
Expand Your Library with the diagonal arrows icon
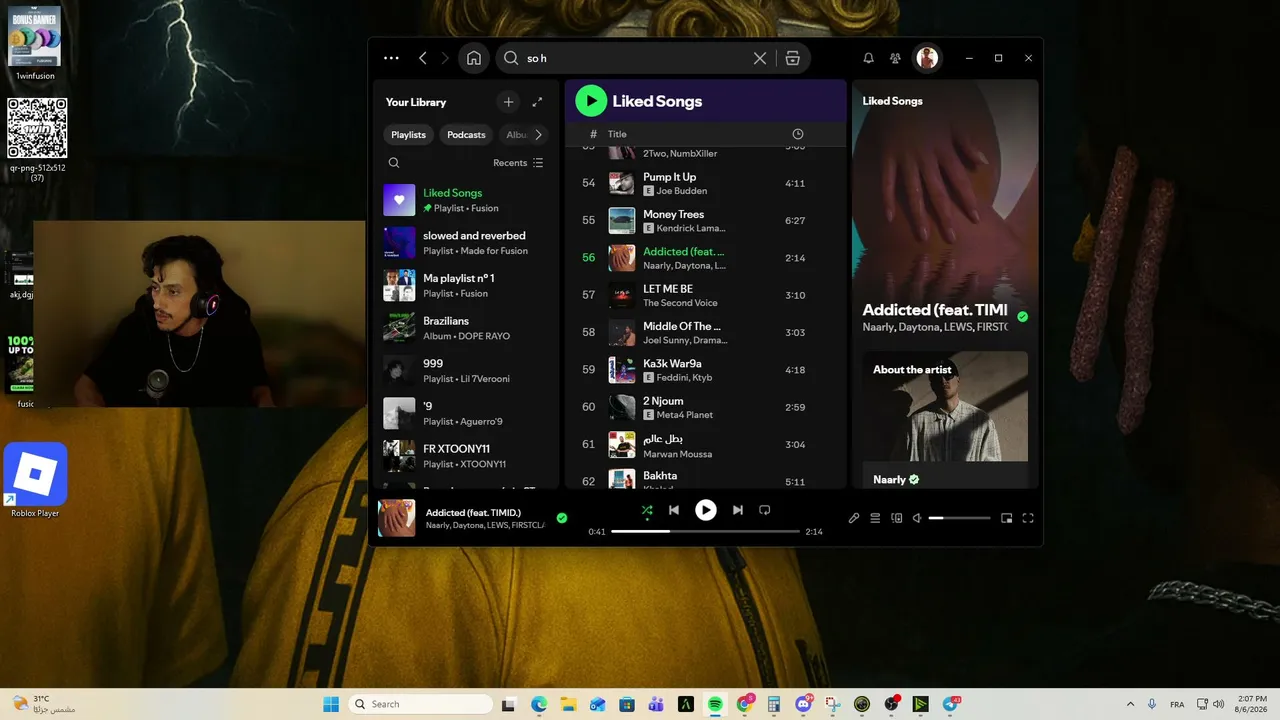(x=537, y=102)
